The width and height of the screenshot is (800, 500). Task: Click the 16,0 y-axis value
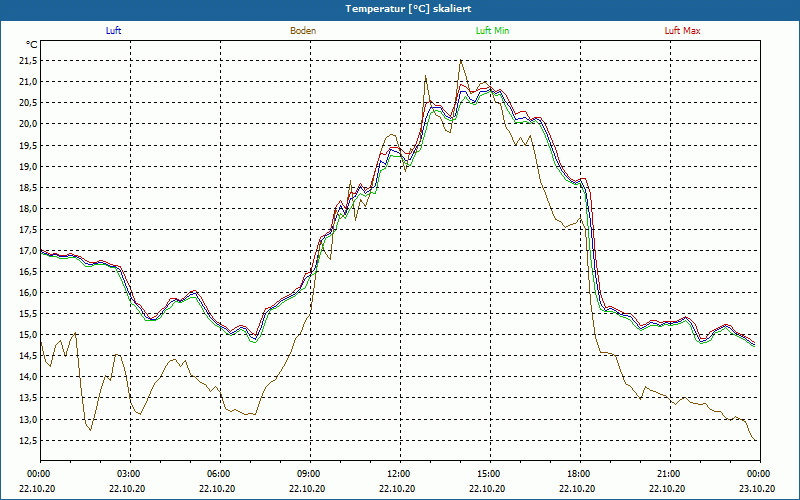[x=28, y=293]
